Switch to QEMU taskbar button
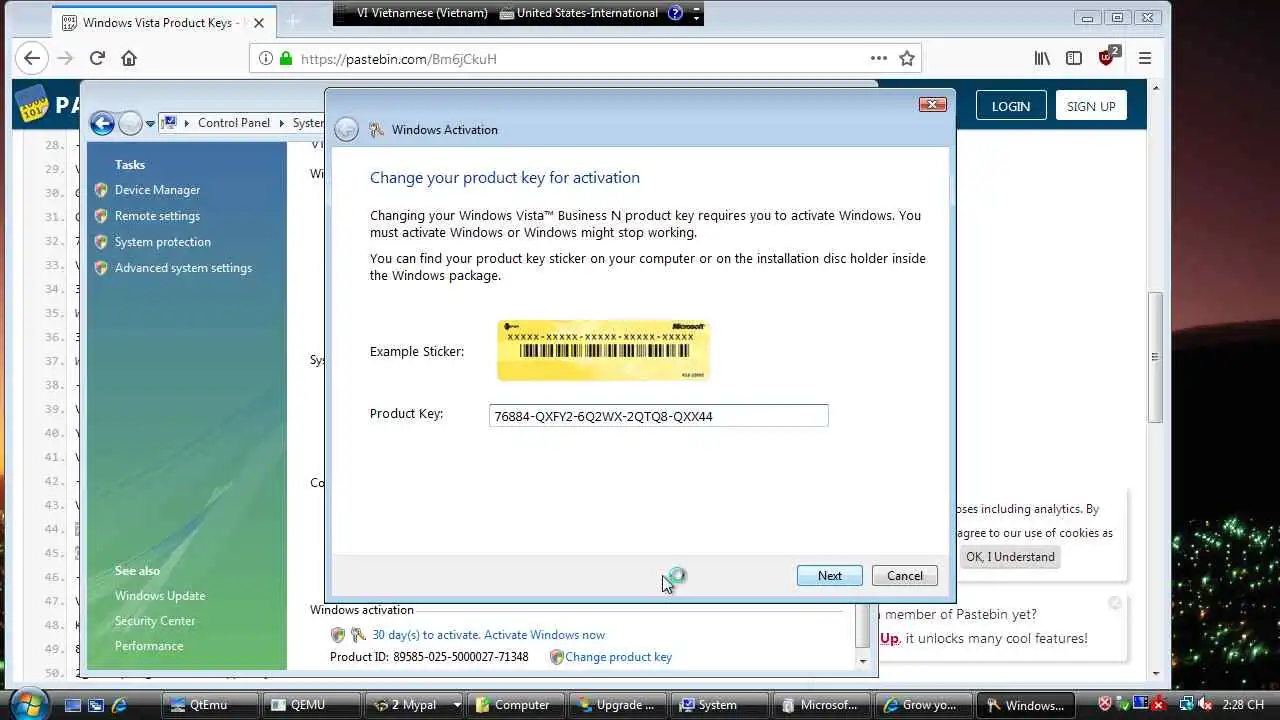1280x720 pixels. pyautogui.click(x=312, y=705)
